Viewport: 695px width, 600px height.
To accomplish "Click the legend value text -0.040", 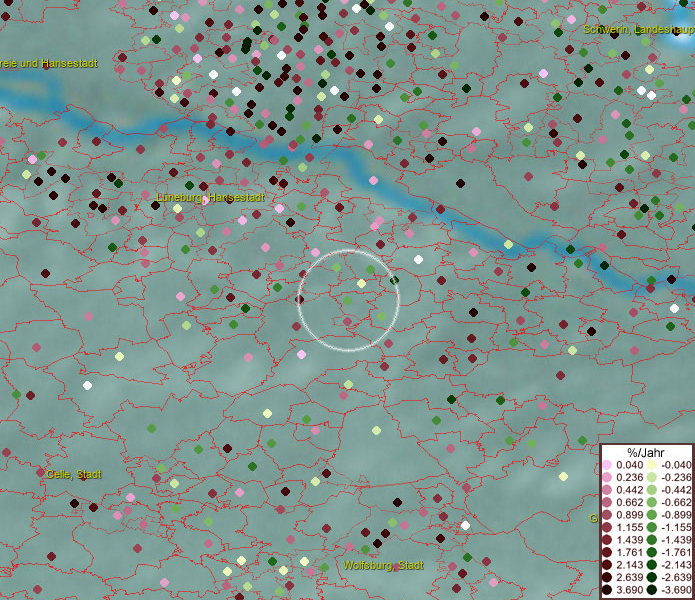I will (x=676, y=465).
